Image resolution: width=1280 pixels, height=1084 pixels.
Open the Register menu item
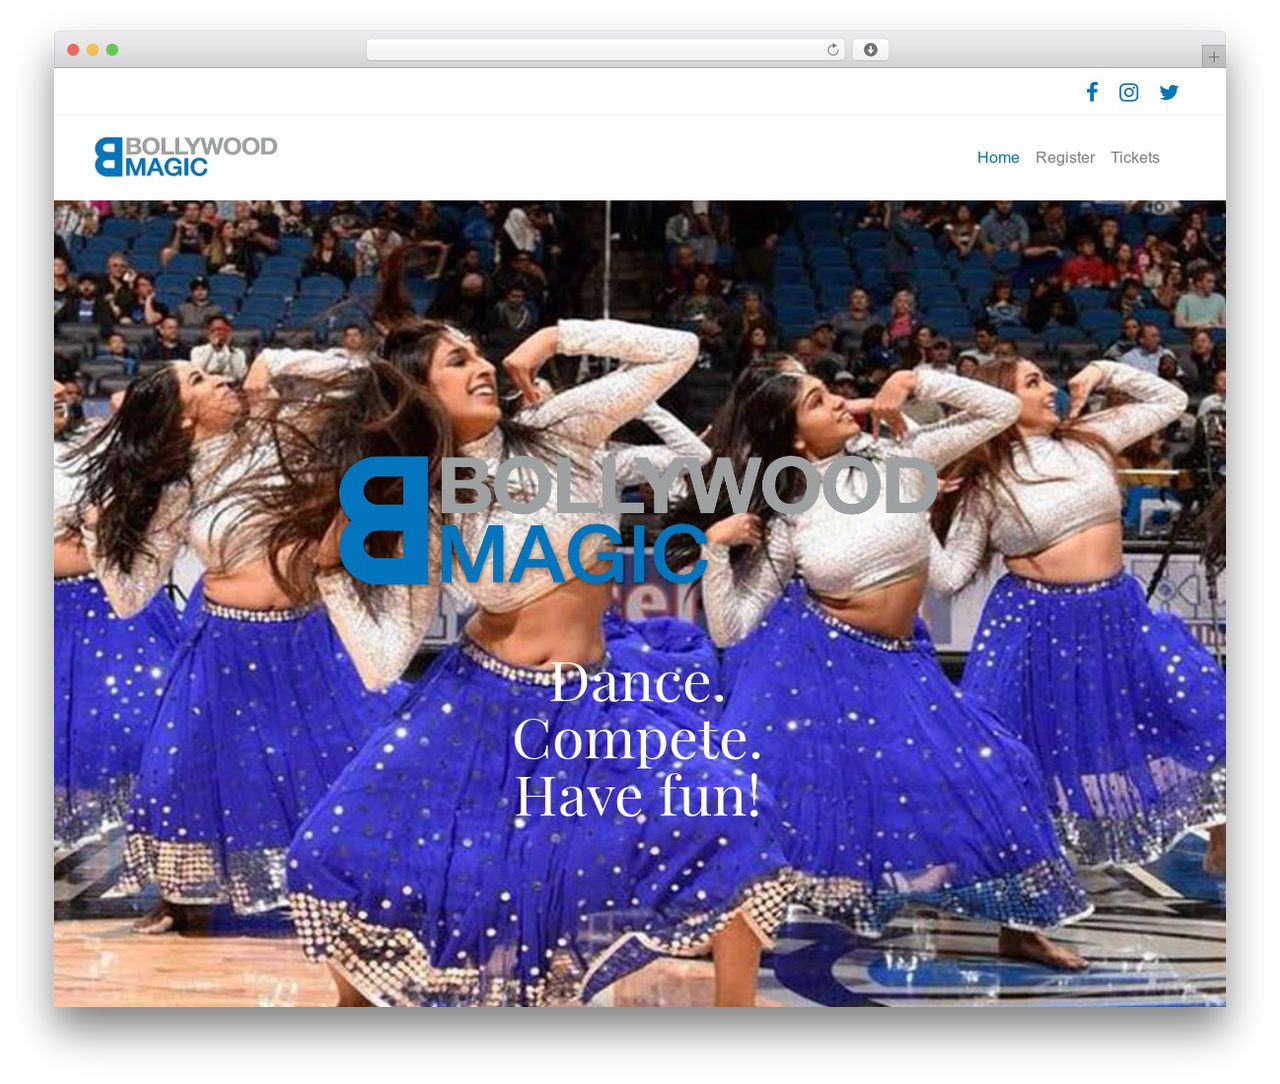[1065, 157]
